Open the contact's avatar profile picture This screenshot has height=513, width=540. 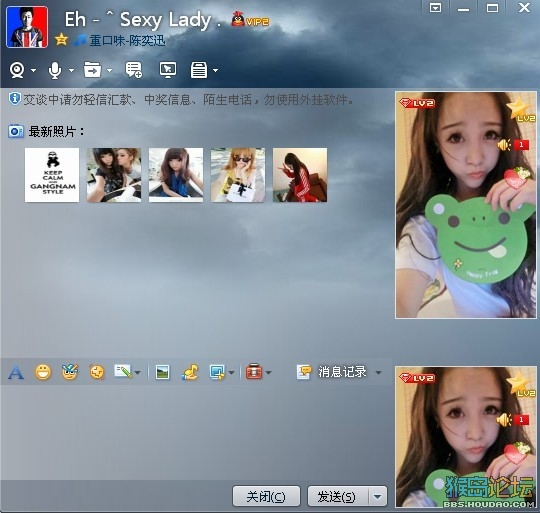pyautogui.click(x=27, y=27)
